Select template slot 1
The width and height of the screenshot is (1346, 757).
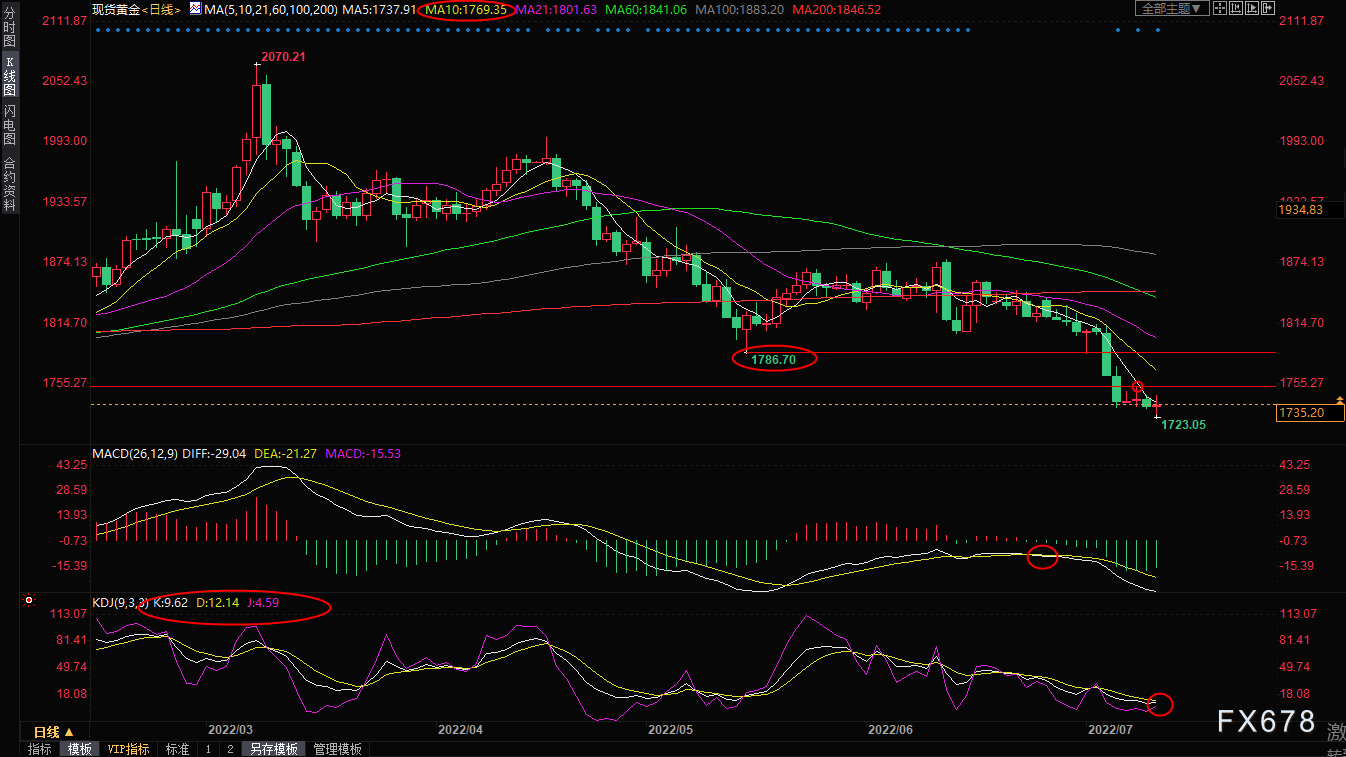coord(208,749)
